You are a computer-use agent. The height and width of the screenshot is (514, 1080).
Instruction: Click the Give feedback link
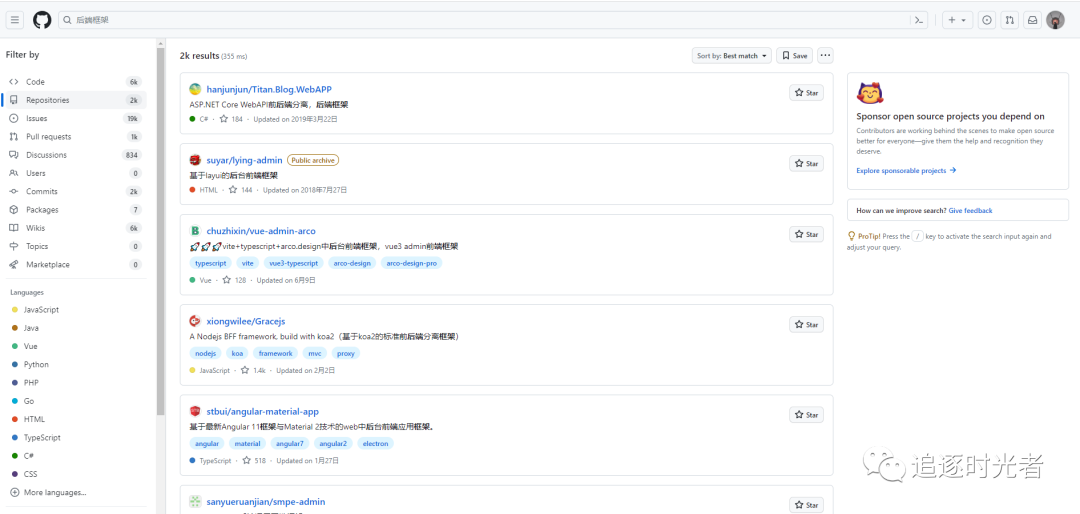[970, 210]
